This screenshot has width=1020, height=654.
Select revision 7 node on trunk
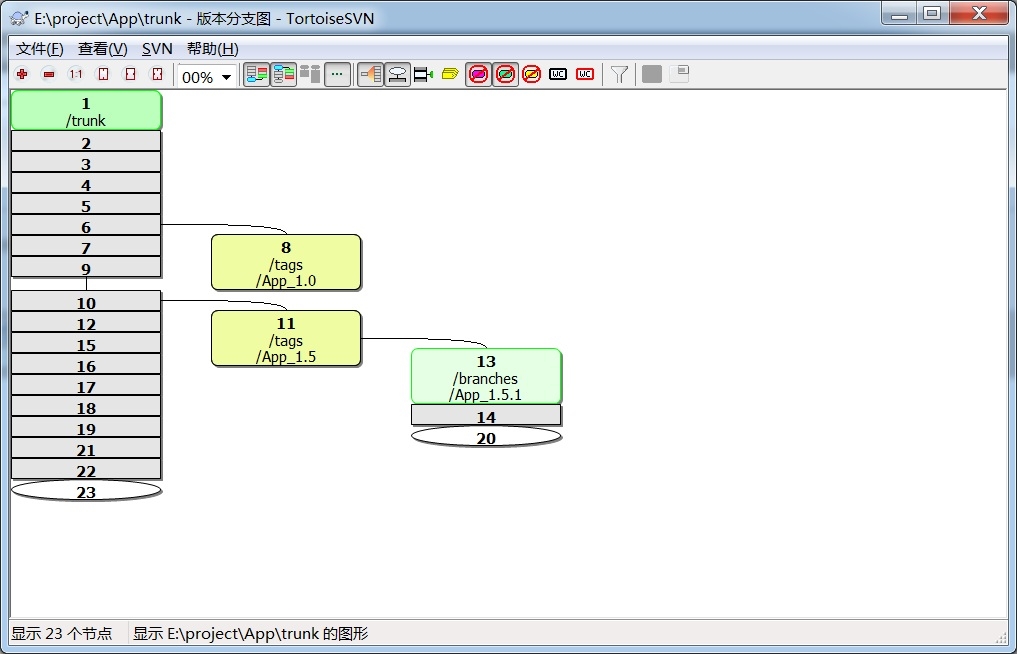pos(86,246)
